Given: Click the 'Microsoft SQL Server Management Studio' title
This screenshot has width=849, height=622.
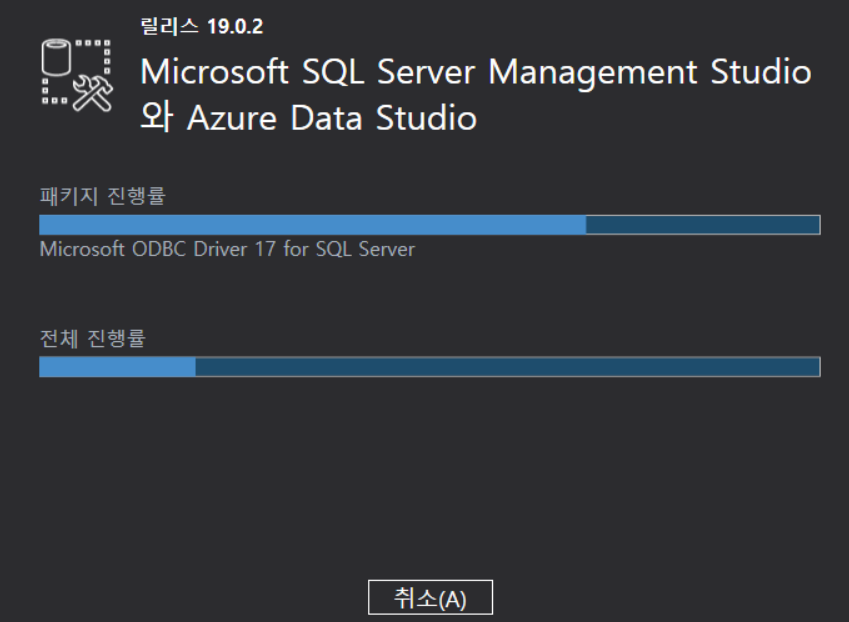Looking at the screenshot, I should click(476, 73).
